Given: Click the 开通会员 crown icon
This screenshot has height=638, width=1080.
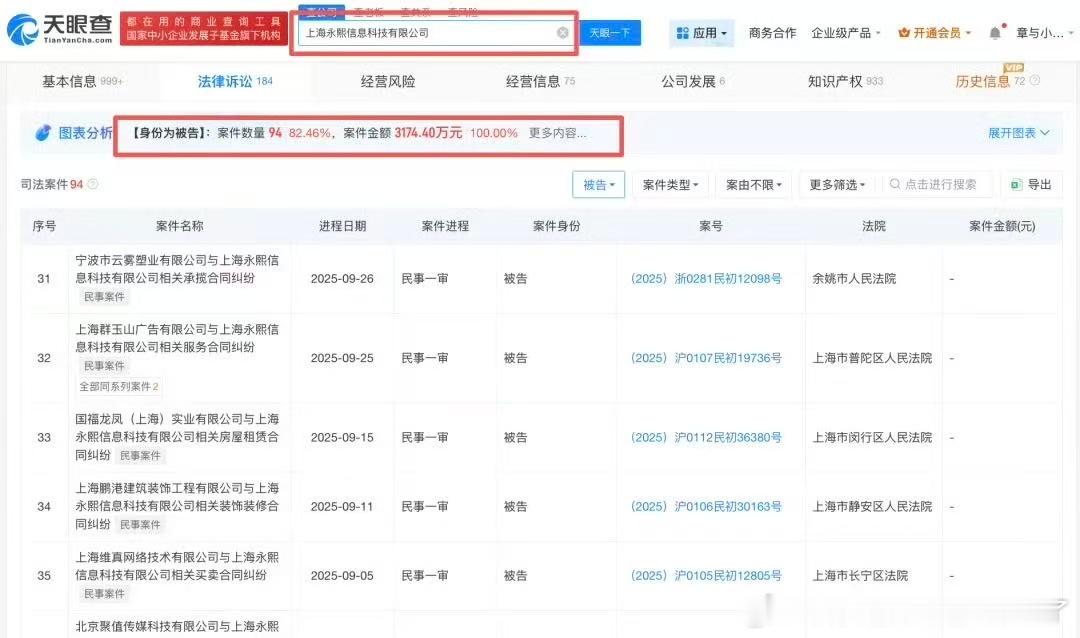Looking at the screenshot, I should click(x=904, y=33).
